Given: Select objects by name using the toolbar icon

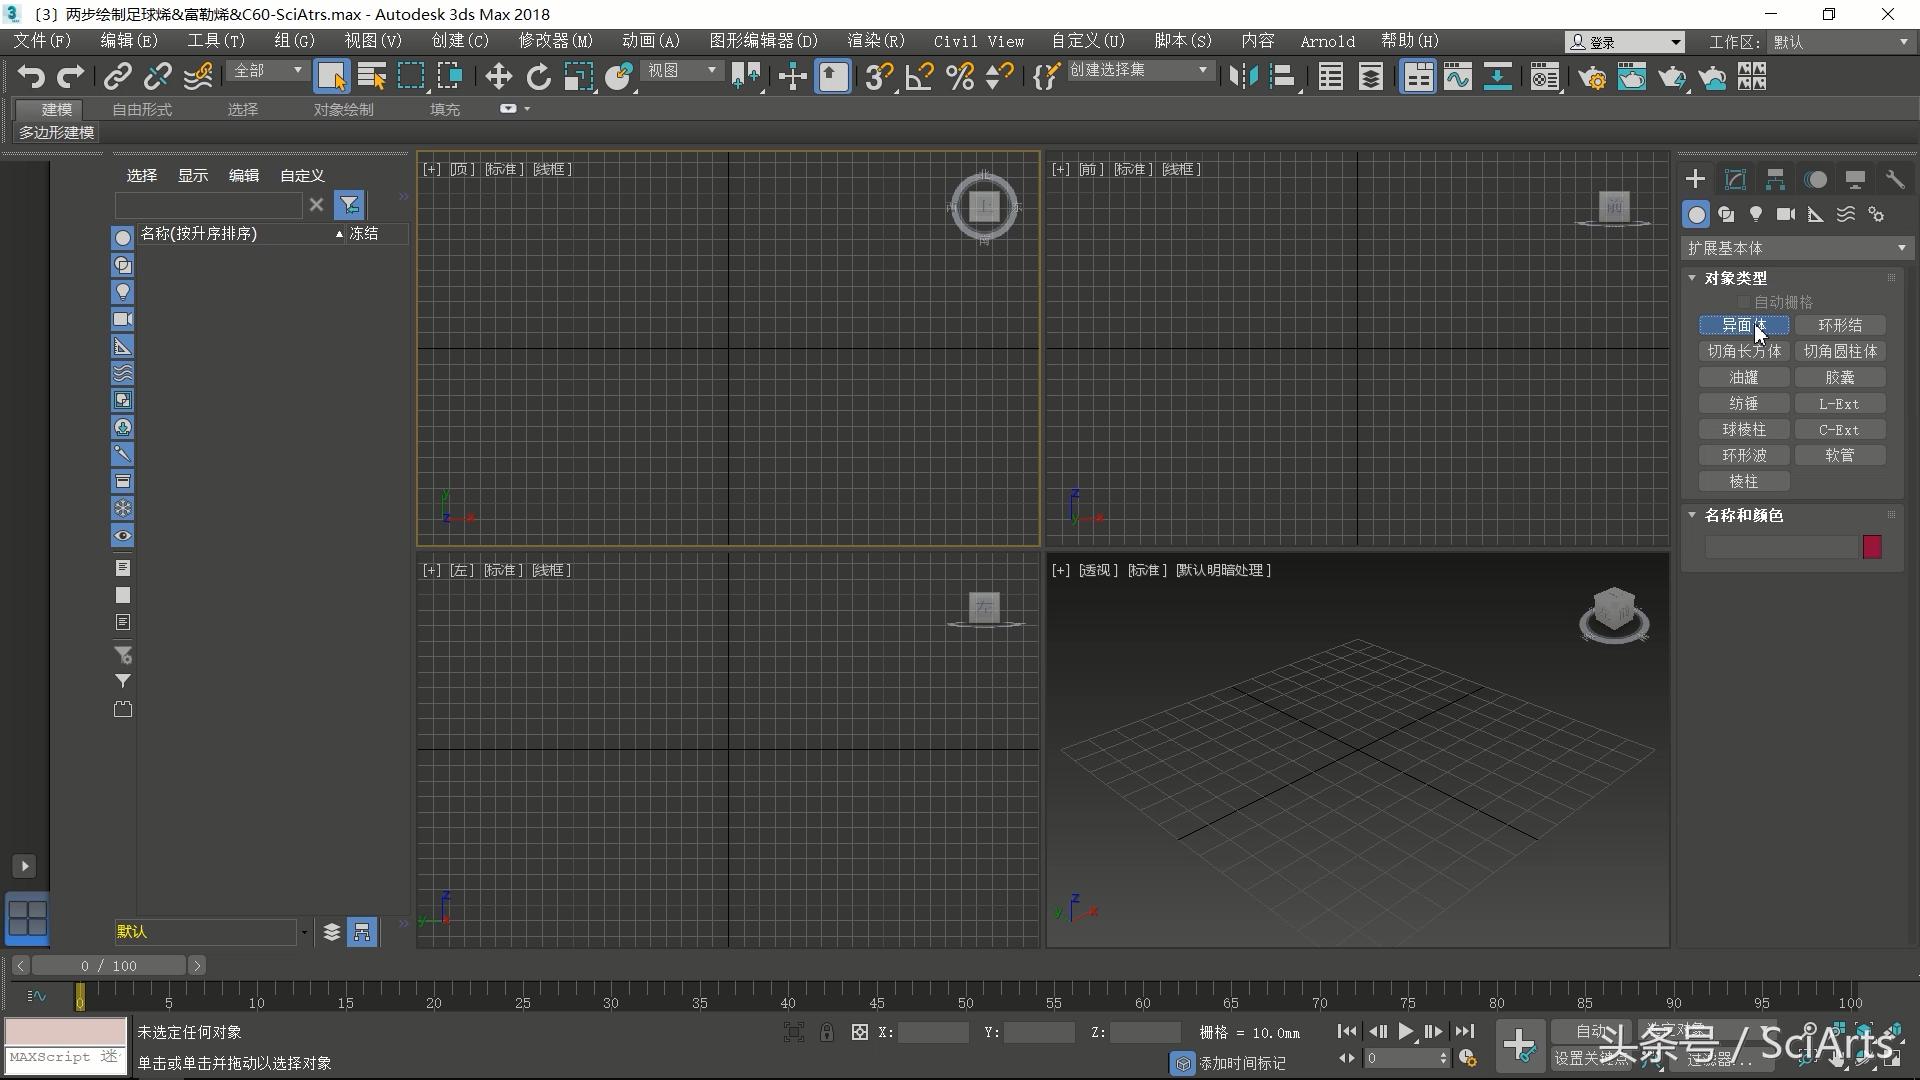Looking at the screenshot, I should (371, 76).
